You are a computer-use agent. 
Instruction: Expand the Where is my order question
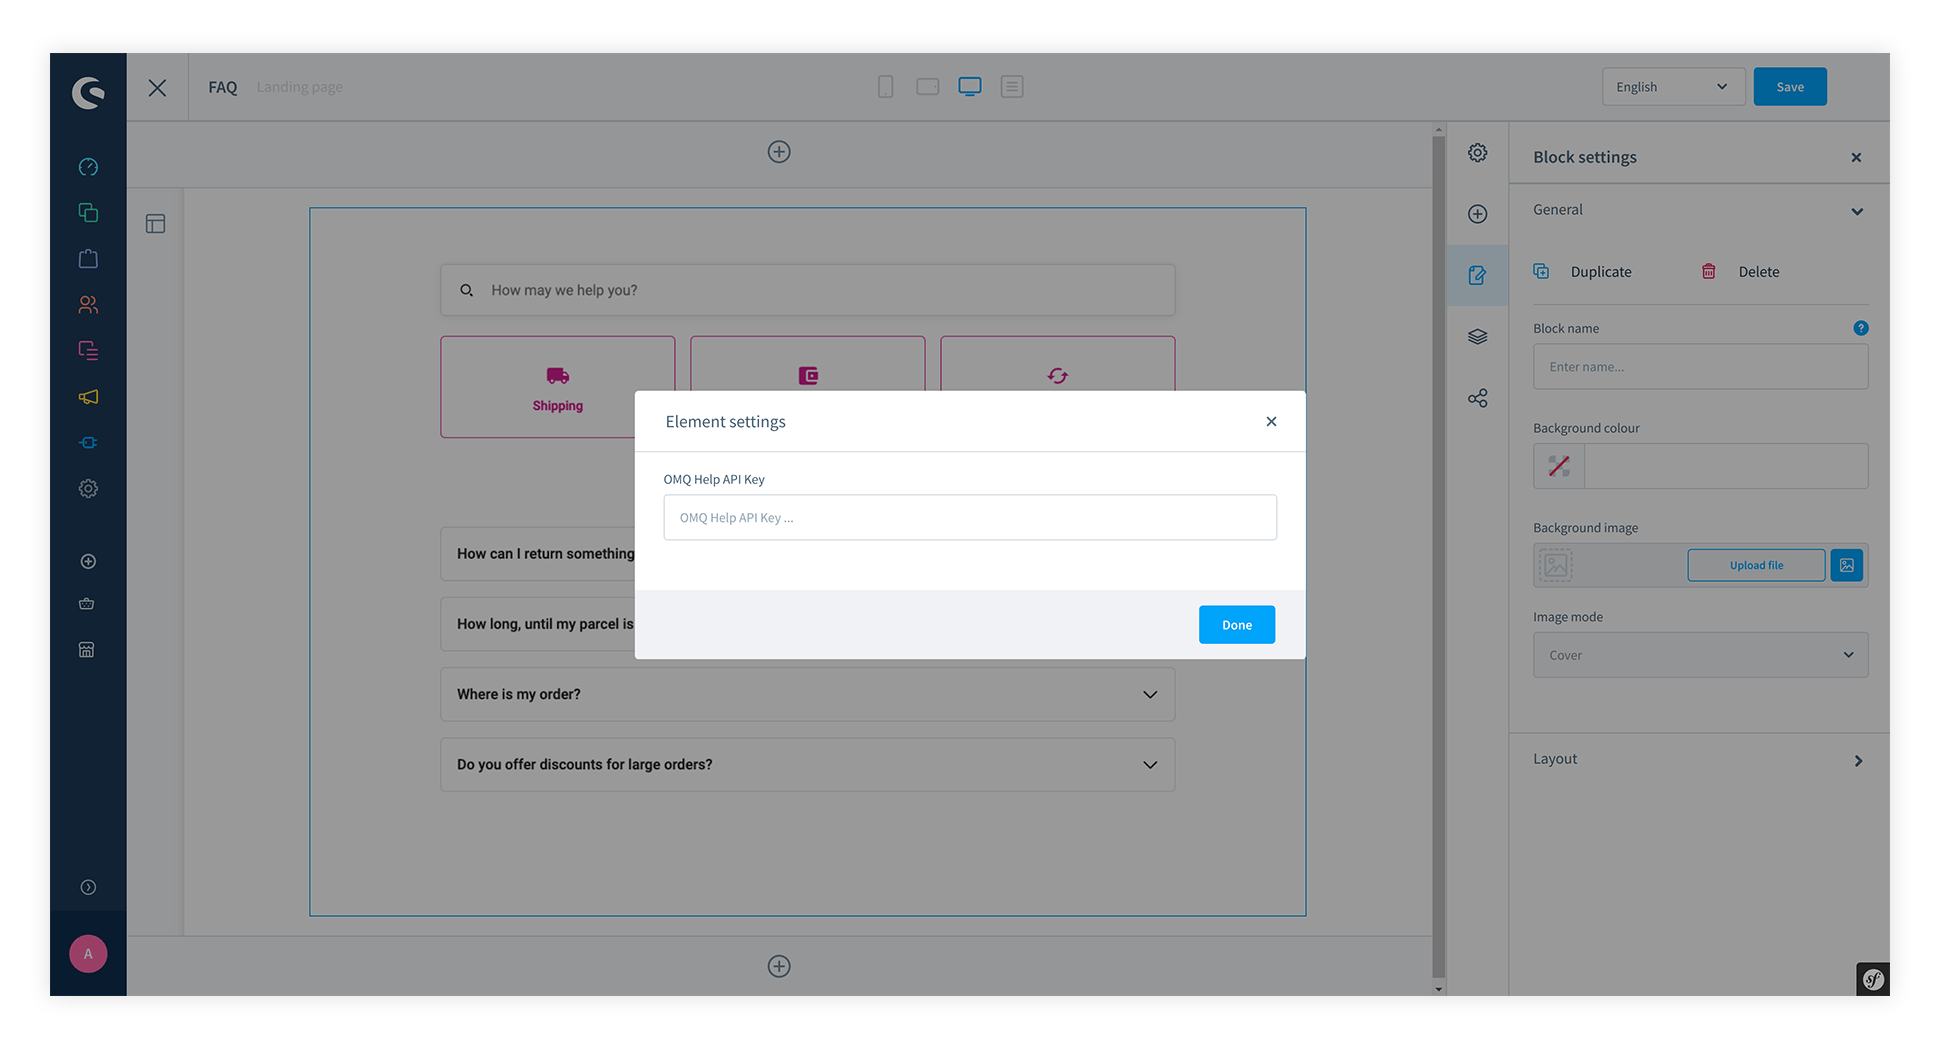(808, 694)
